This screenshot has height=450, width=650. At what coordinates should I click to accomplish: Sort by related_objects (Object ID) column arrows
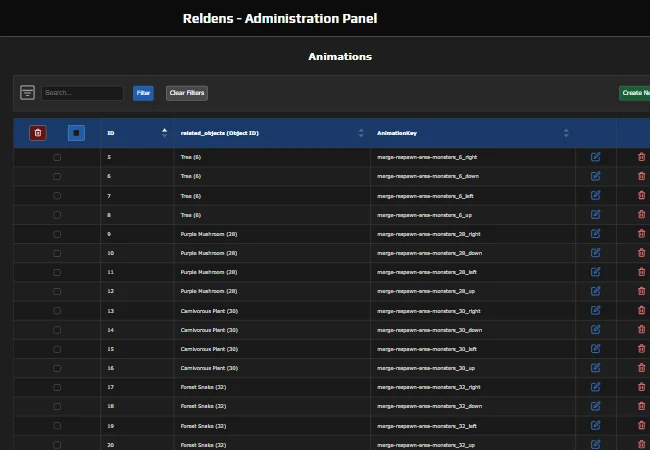coord(361,133)
